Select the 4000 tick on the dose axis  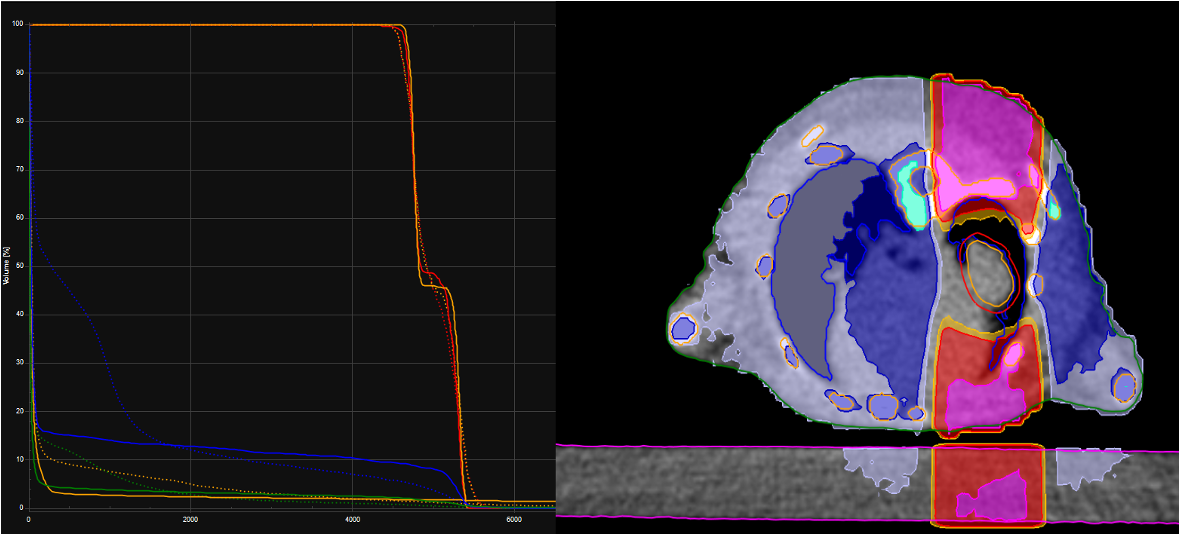point(352,521)
